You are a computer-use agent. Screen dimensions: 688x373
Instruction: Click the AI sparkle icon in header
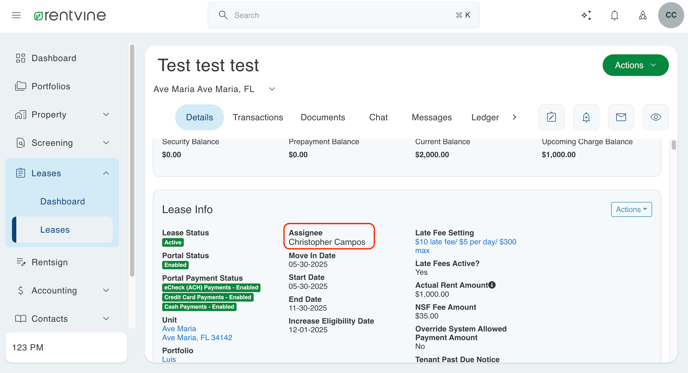tap(586, 15)
